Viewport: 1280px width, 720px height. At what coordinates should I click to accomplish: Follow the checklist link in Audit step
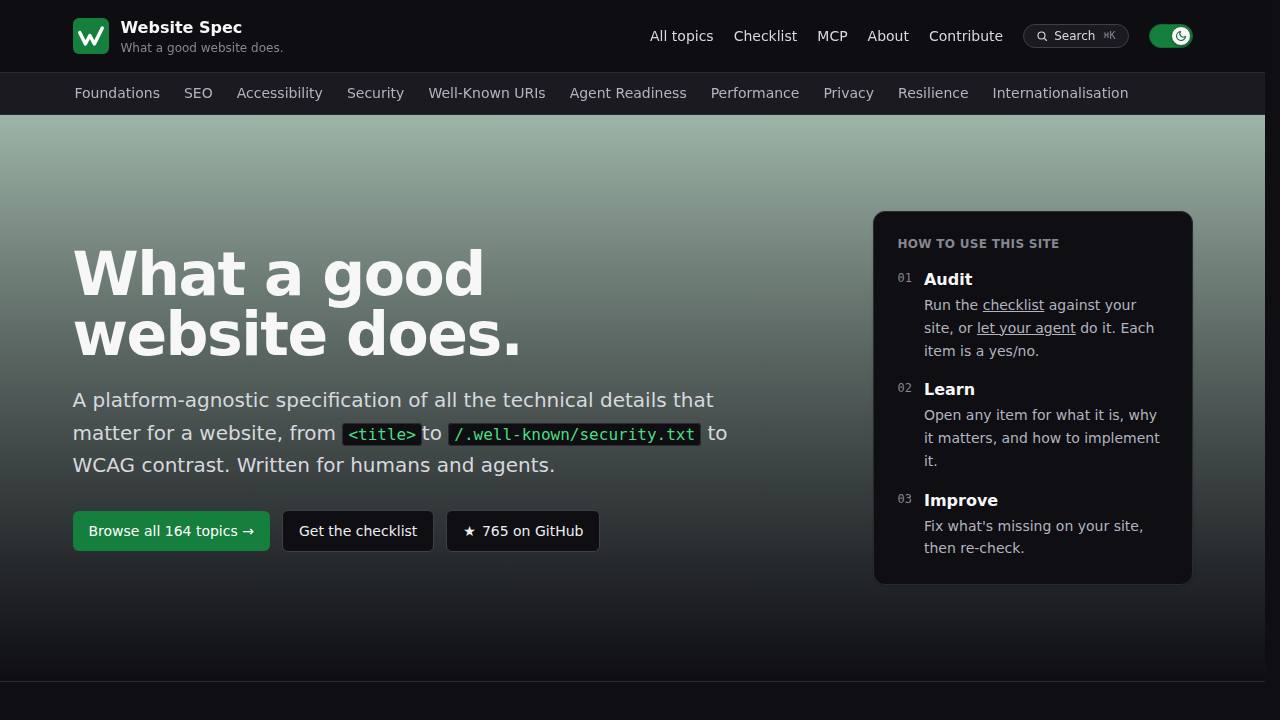tap(1013, 305)
